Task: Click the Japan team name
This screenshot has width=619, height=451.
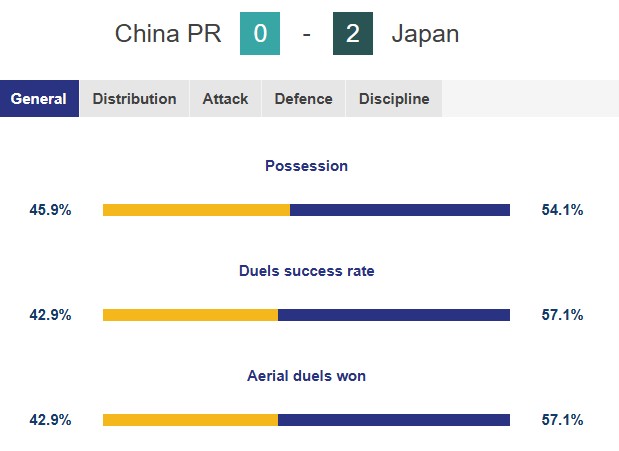Action: pyautogui.click(x=425, y=34)
